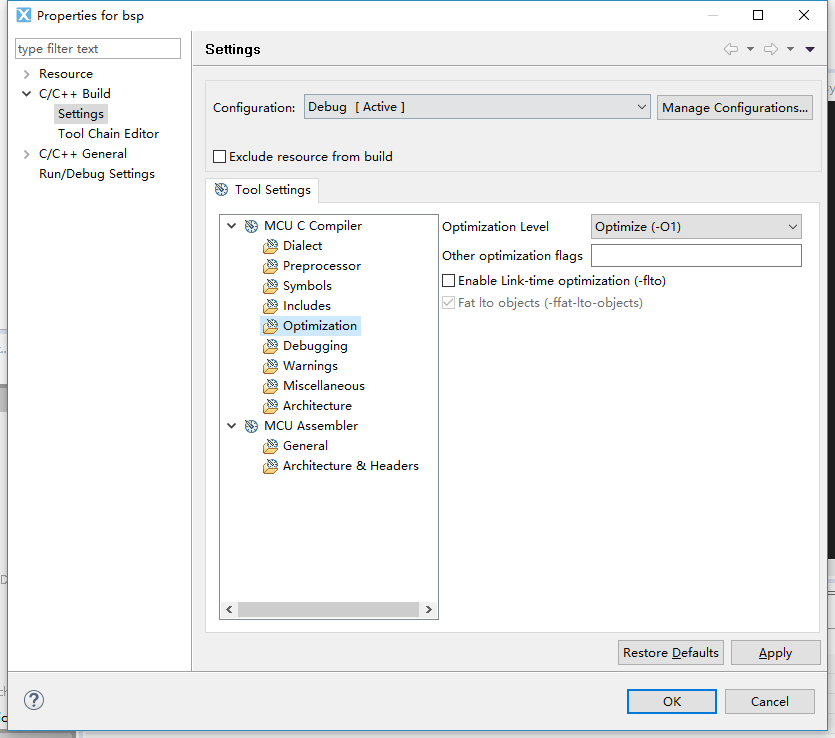Open the Optimization Level dropdown
The height and width of the screenshot is (738, 835).
[x=696, y=227]
